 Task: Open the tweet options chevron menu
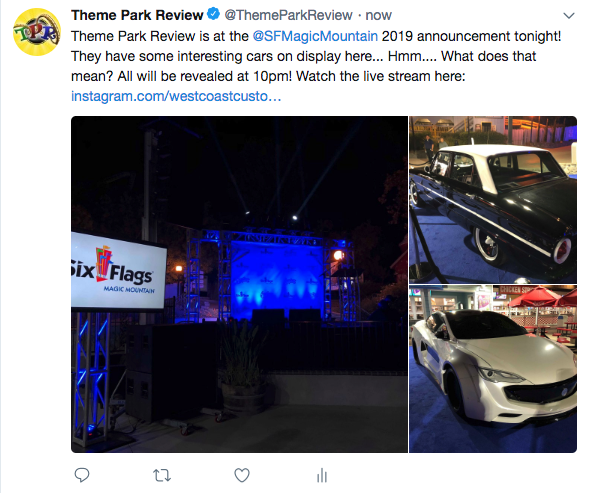569,16
